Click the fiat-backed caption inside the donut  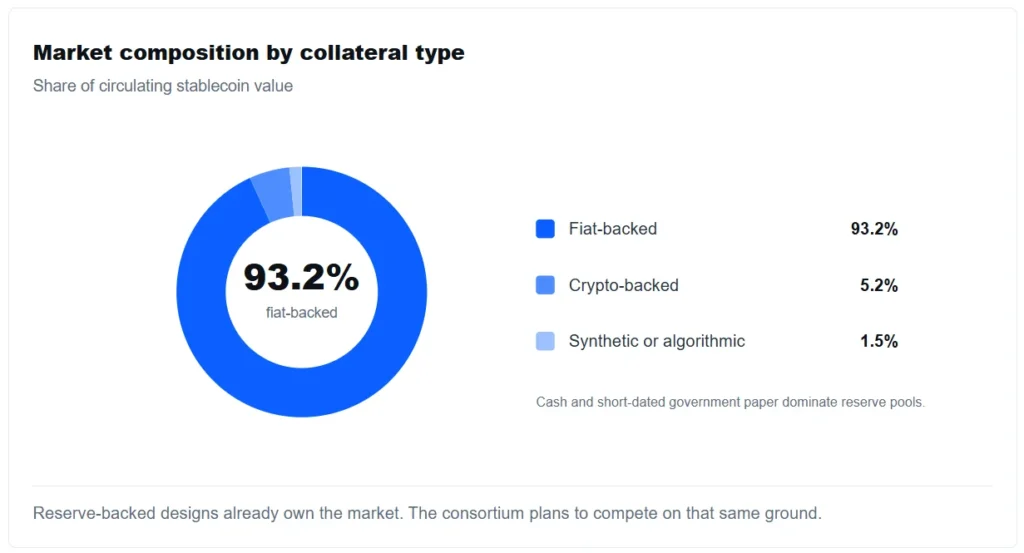pos(301,313)
